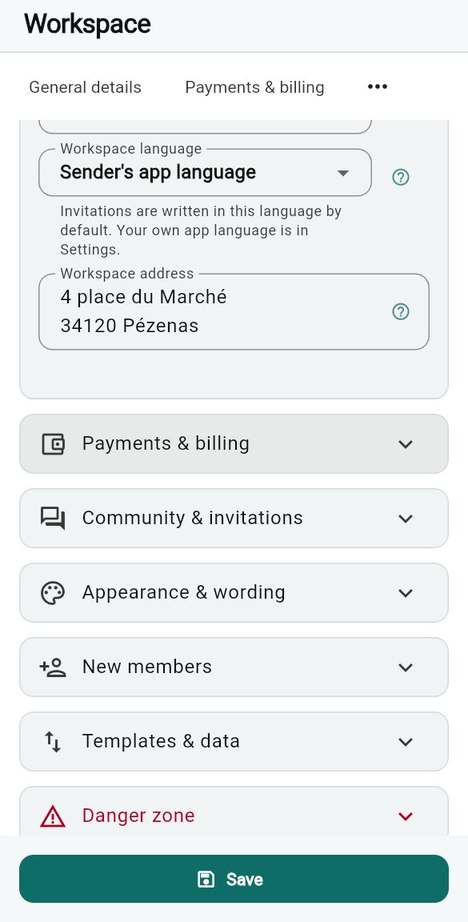This screenshot has width=468, height=922.
Task: Open help icon next to Workspace language
Action: coord(400,177)
